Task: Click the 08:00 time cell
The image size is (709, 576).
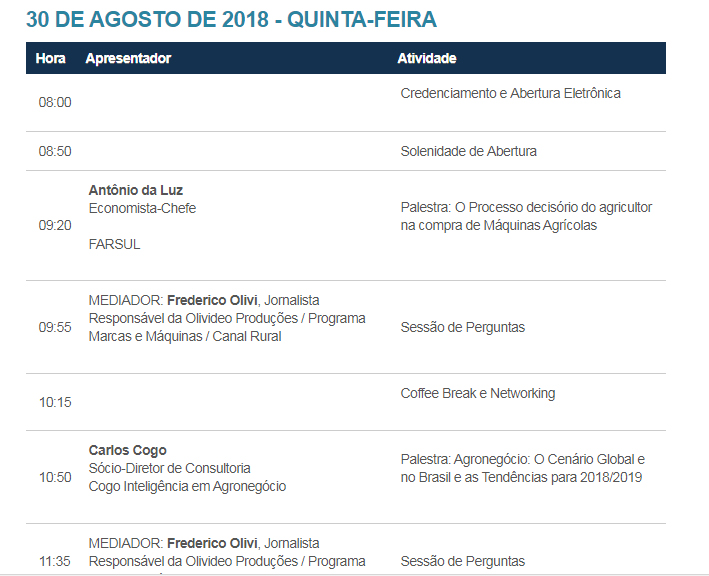Action: (x=55, y=102)
